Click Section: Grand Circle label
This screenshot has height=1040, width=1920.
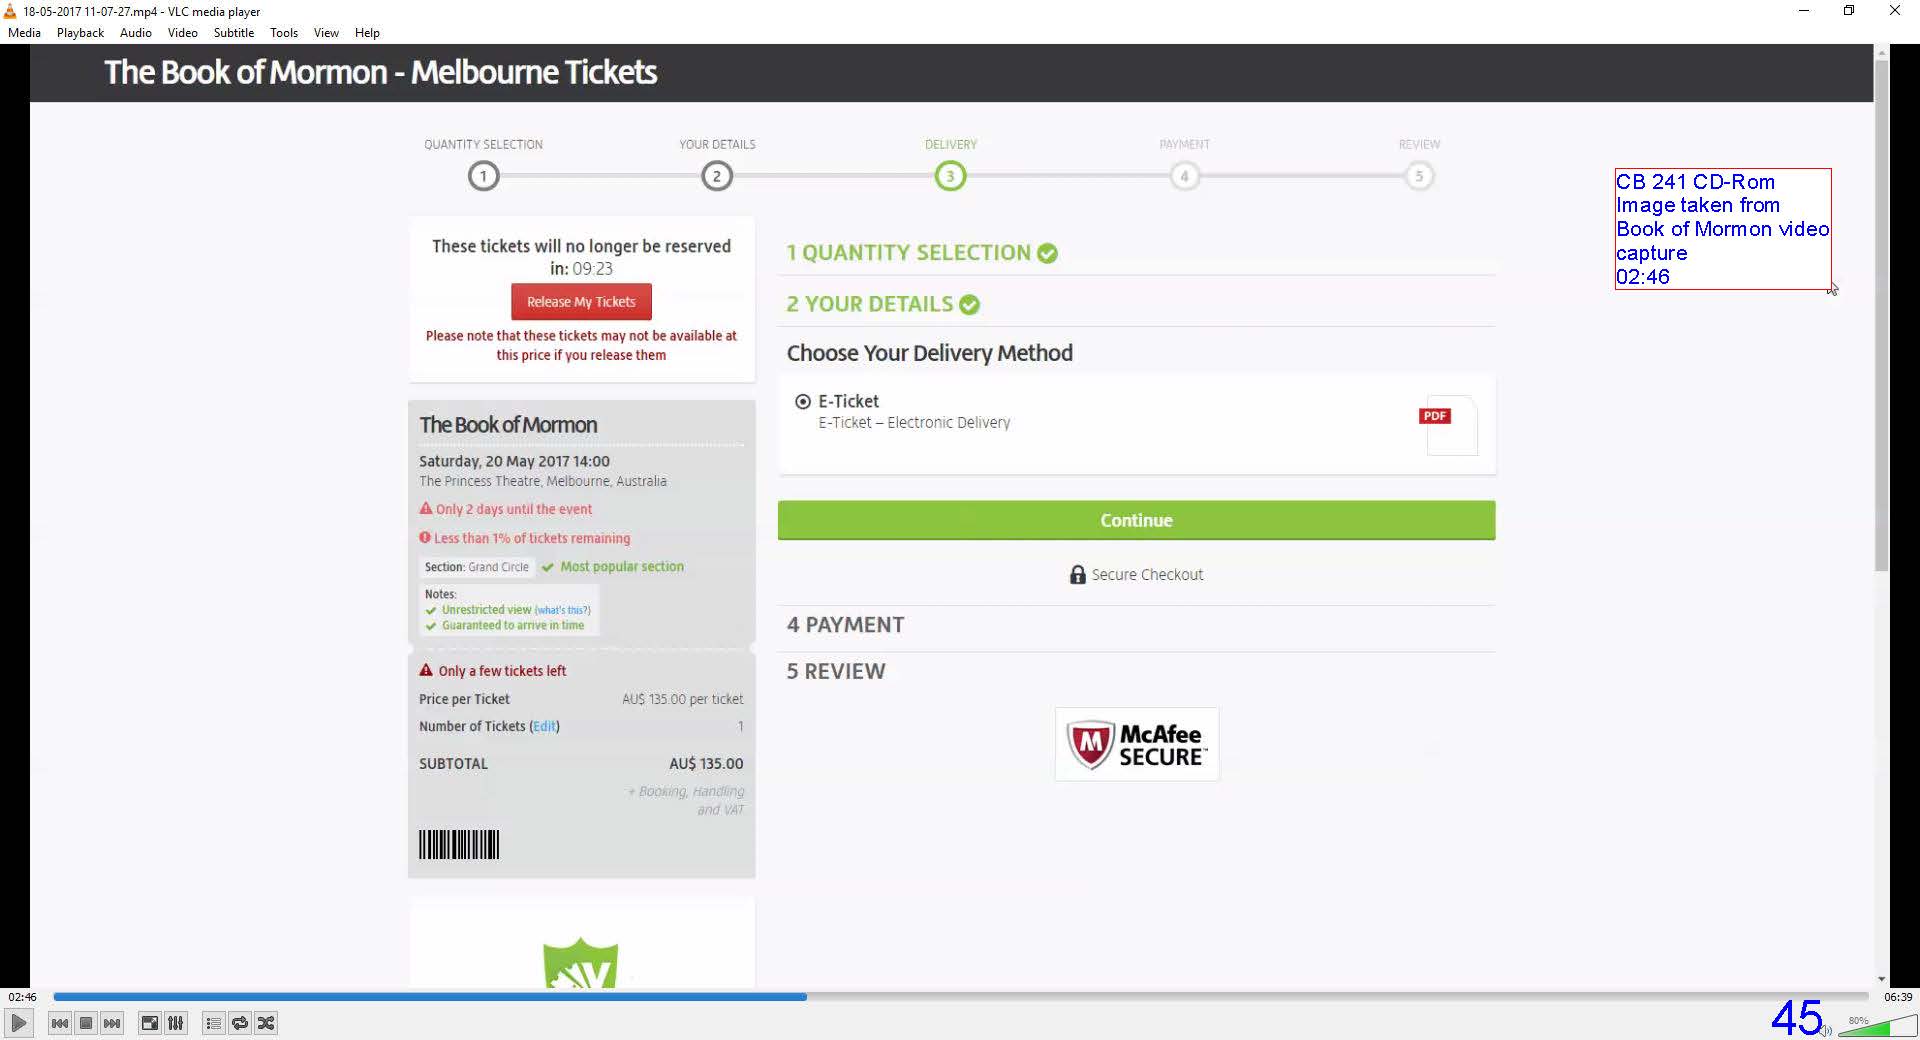tap(476, 567)
